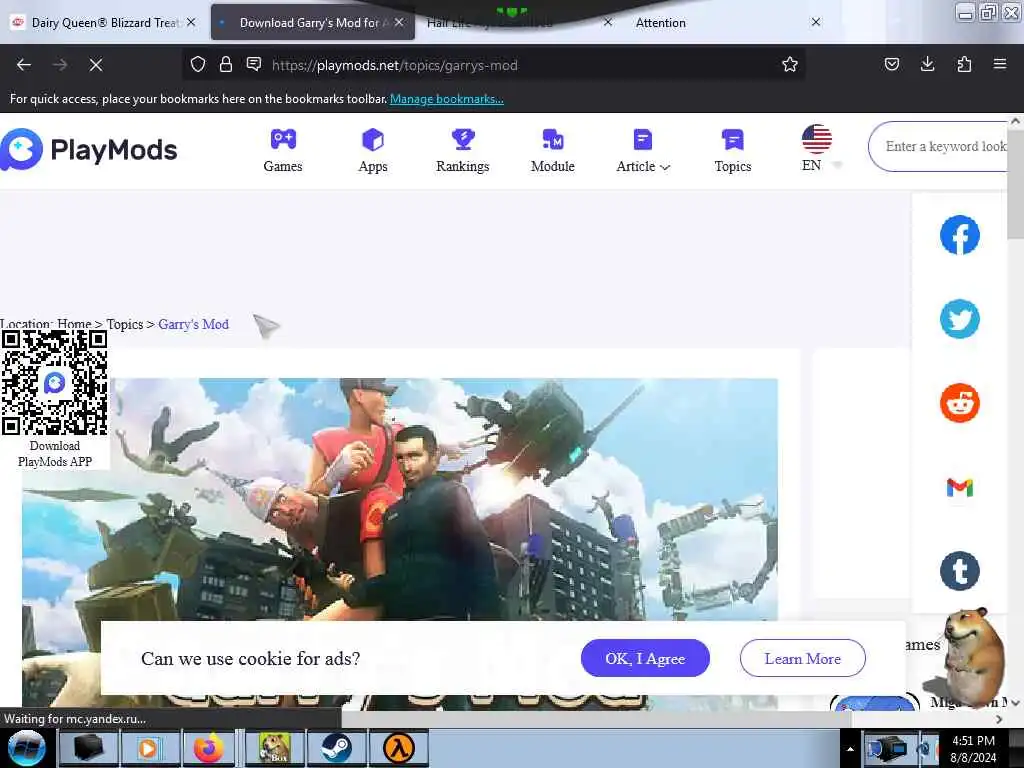Click the Home breadcrumb link
The width and height of the screenshot is (1024, 768).
pyautogui.click(x=74, y=325)
